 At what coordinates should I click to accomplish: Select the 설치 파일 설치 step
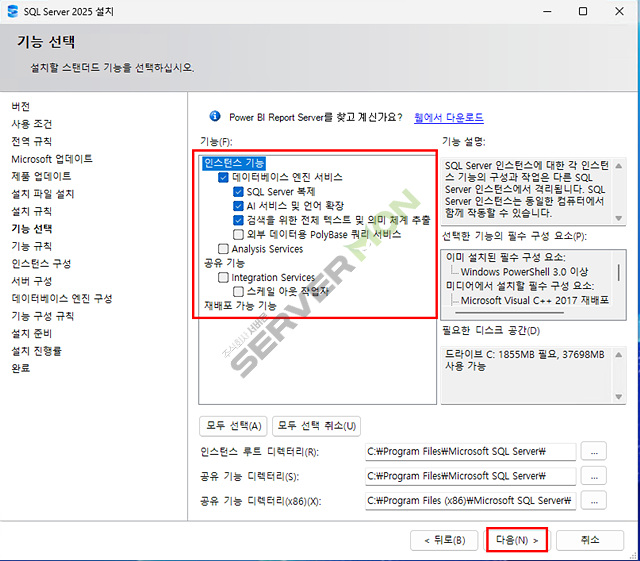(43, 194)
